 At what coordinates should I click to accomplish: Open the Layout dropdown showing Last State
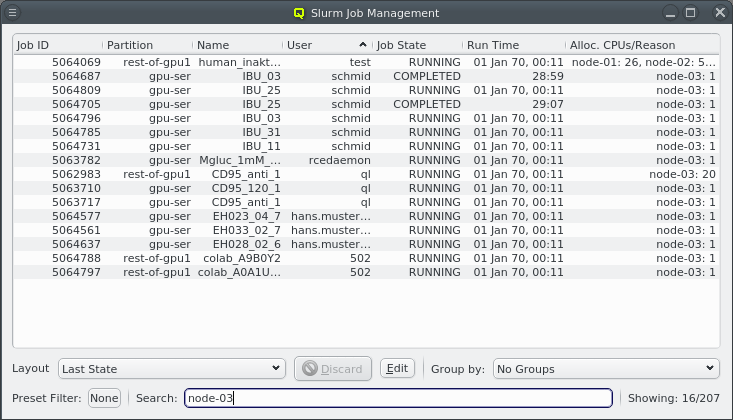(172, 369)
